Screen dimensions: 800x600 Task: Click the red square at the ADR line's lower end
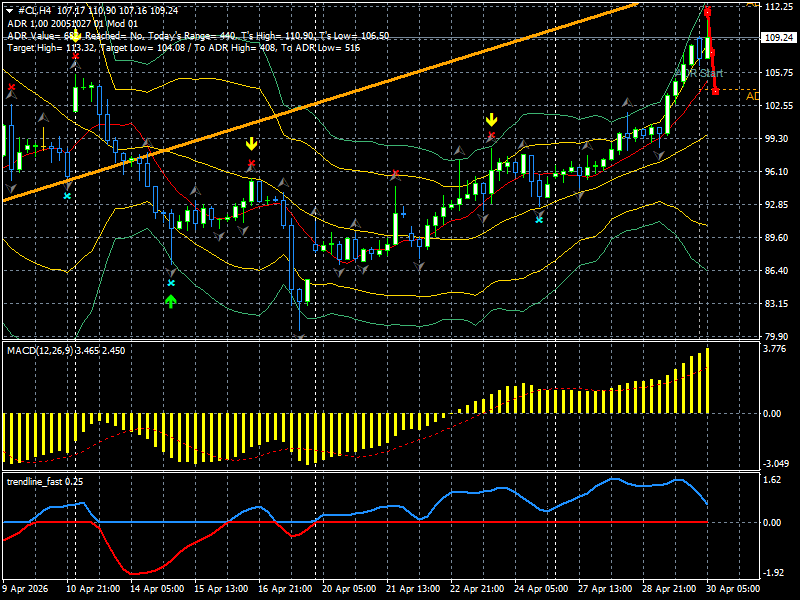tap(716, 91)
